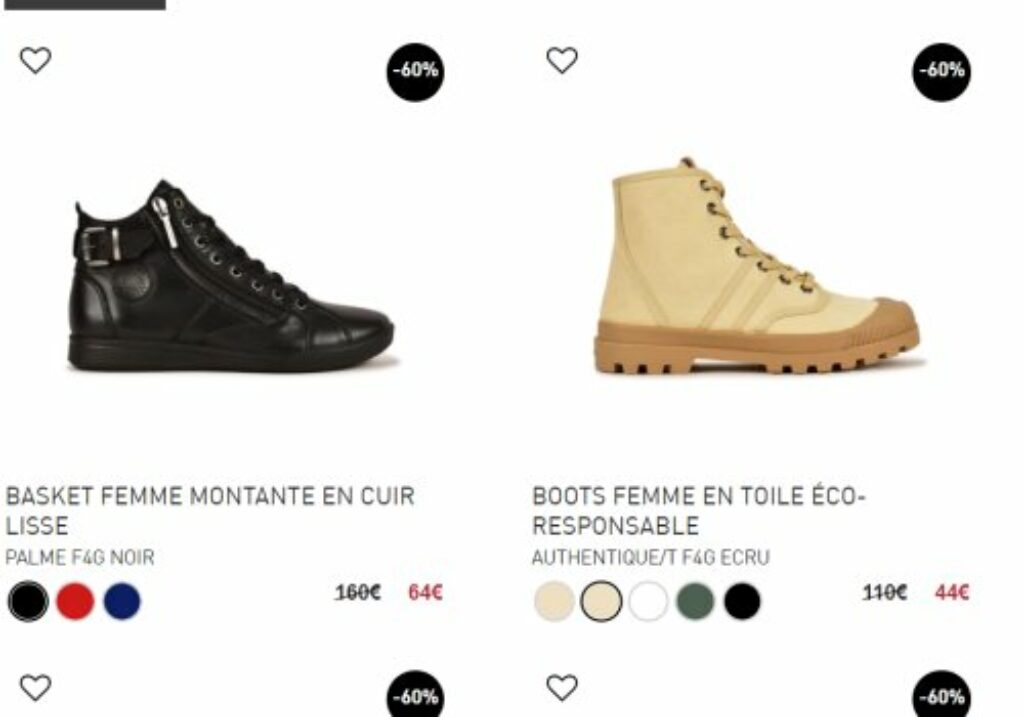Open the black leather basket product image
The height and width of the screenshot is (717, 1024).
coord(232,276)
